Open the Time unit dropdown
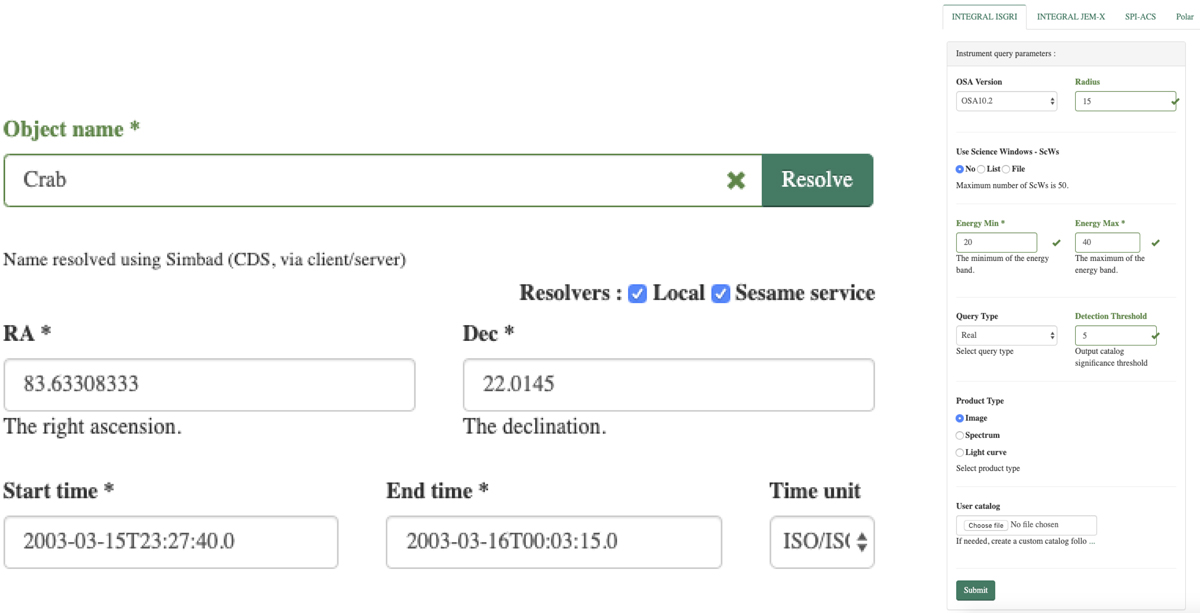1200x613 pixels. pos(821,542)
